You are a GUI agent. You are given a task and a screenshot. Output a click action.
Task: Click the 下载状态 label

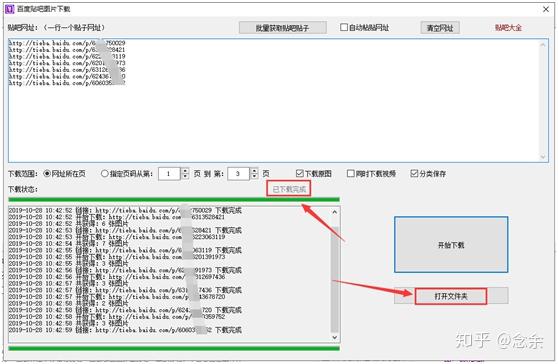pos(23,189)
